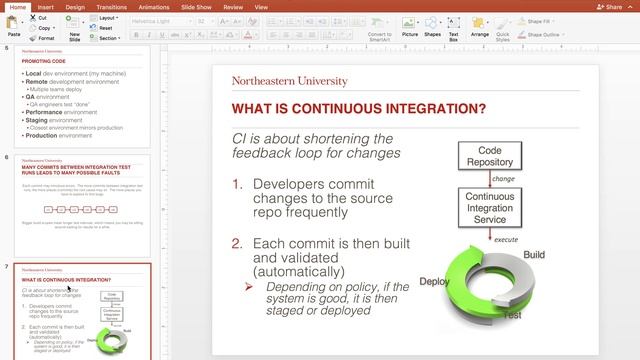This screenshot has height=360, width=640.
Task: Toggle Italic formatting
Action: point(149,35)
